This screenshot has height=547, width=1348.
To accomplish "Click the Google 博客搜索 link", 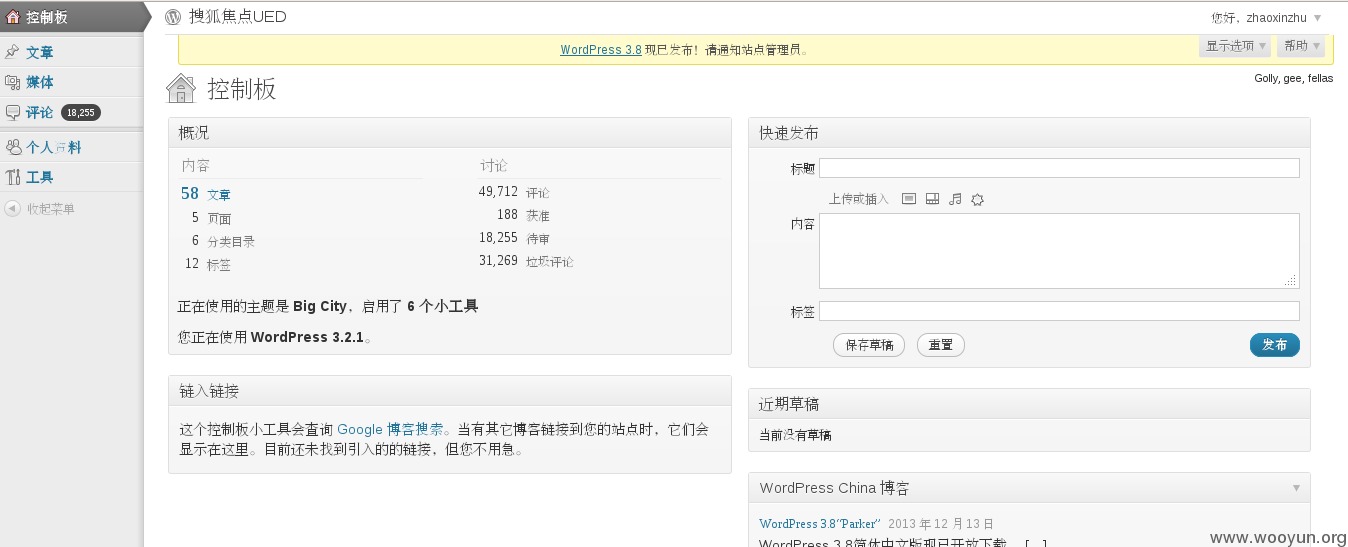I will pos(391,429).
